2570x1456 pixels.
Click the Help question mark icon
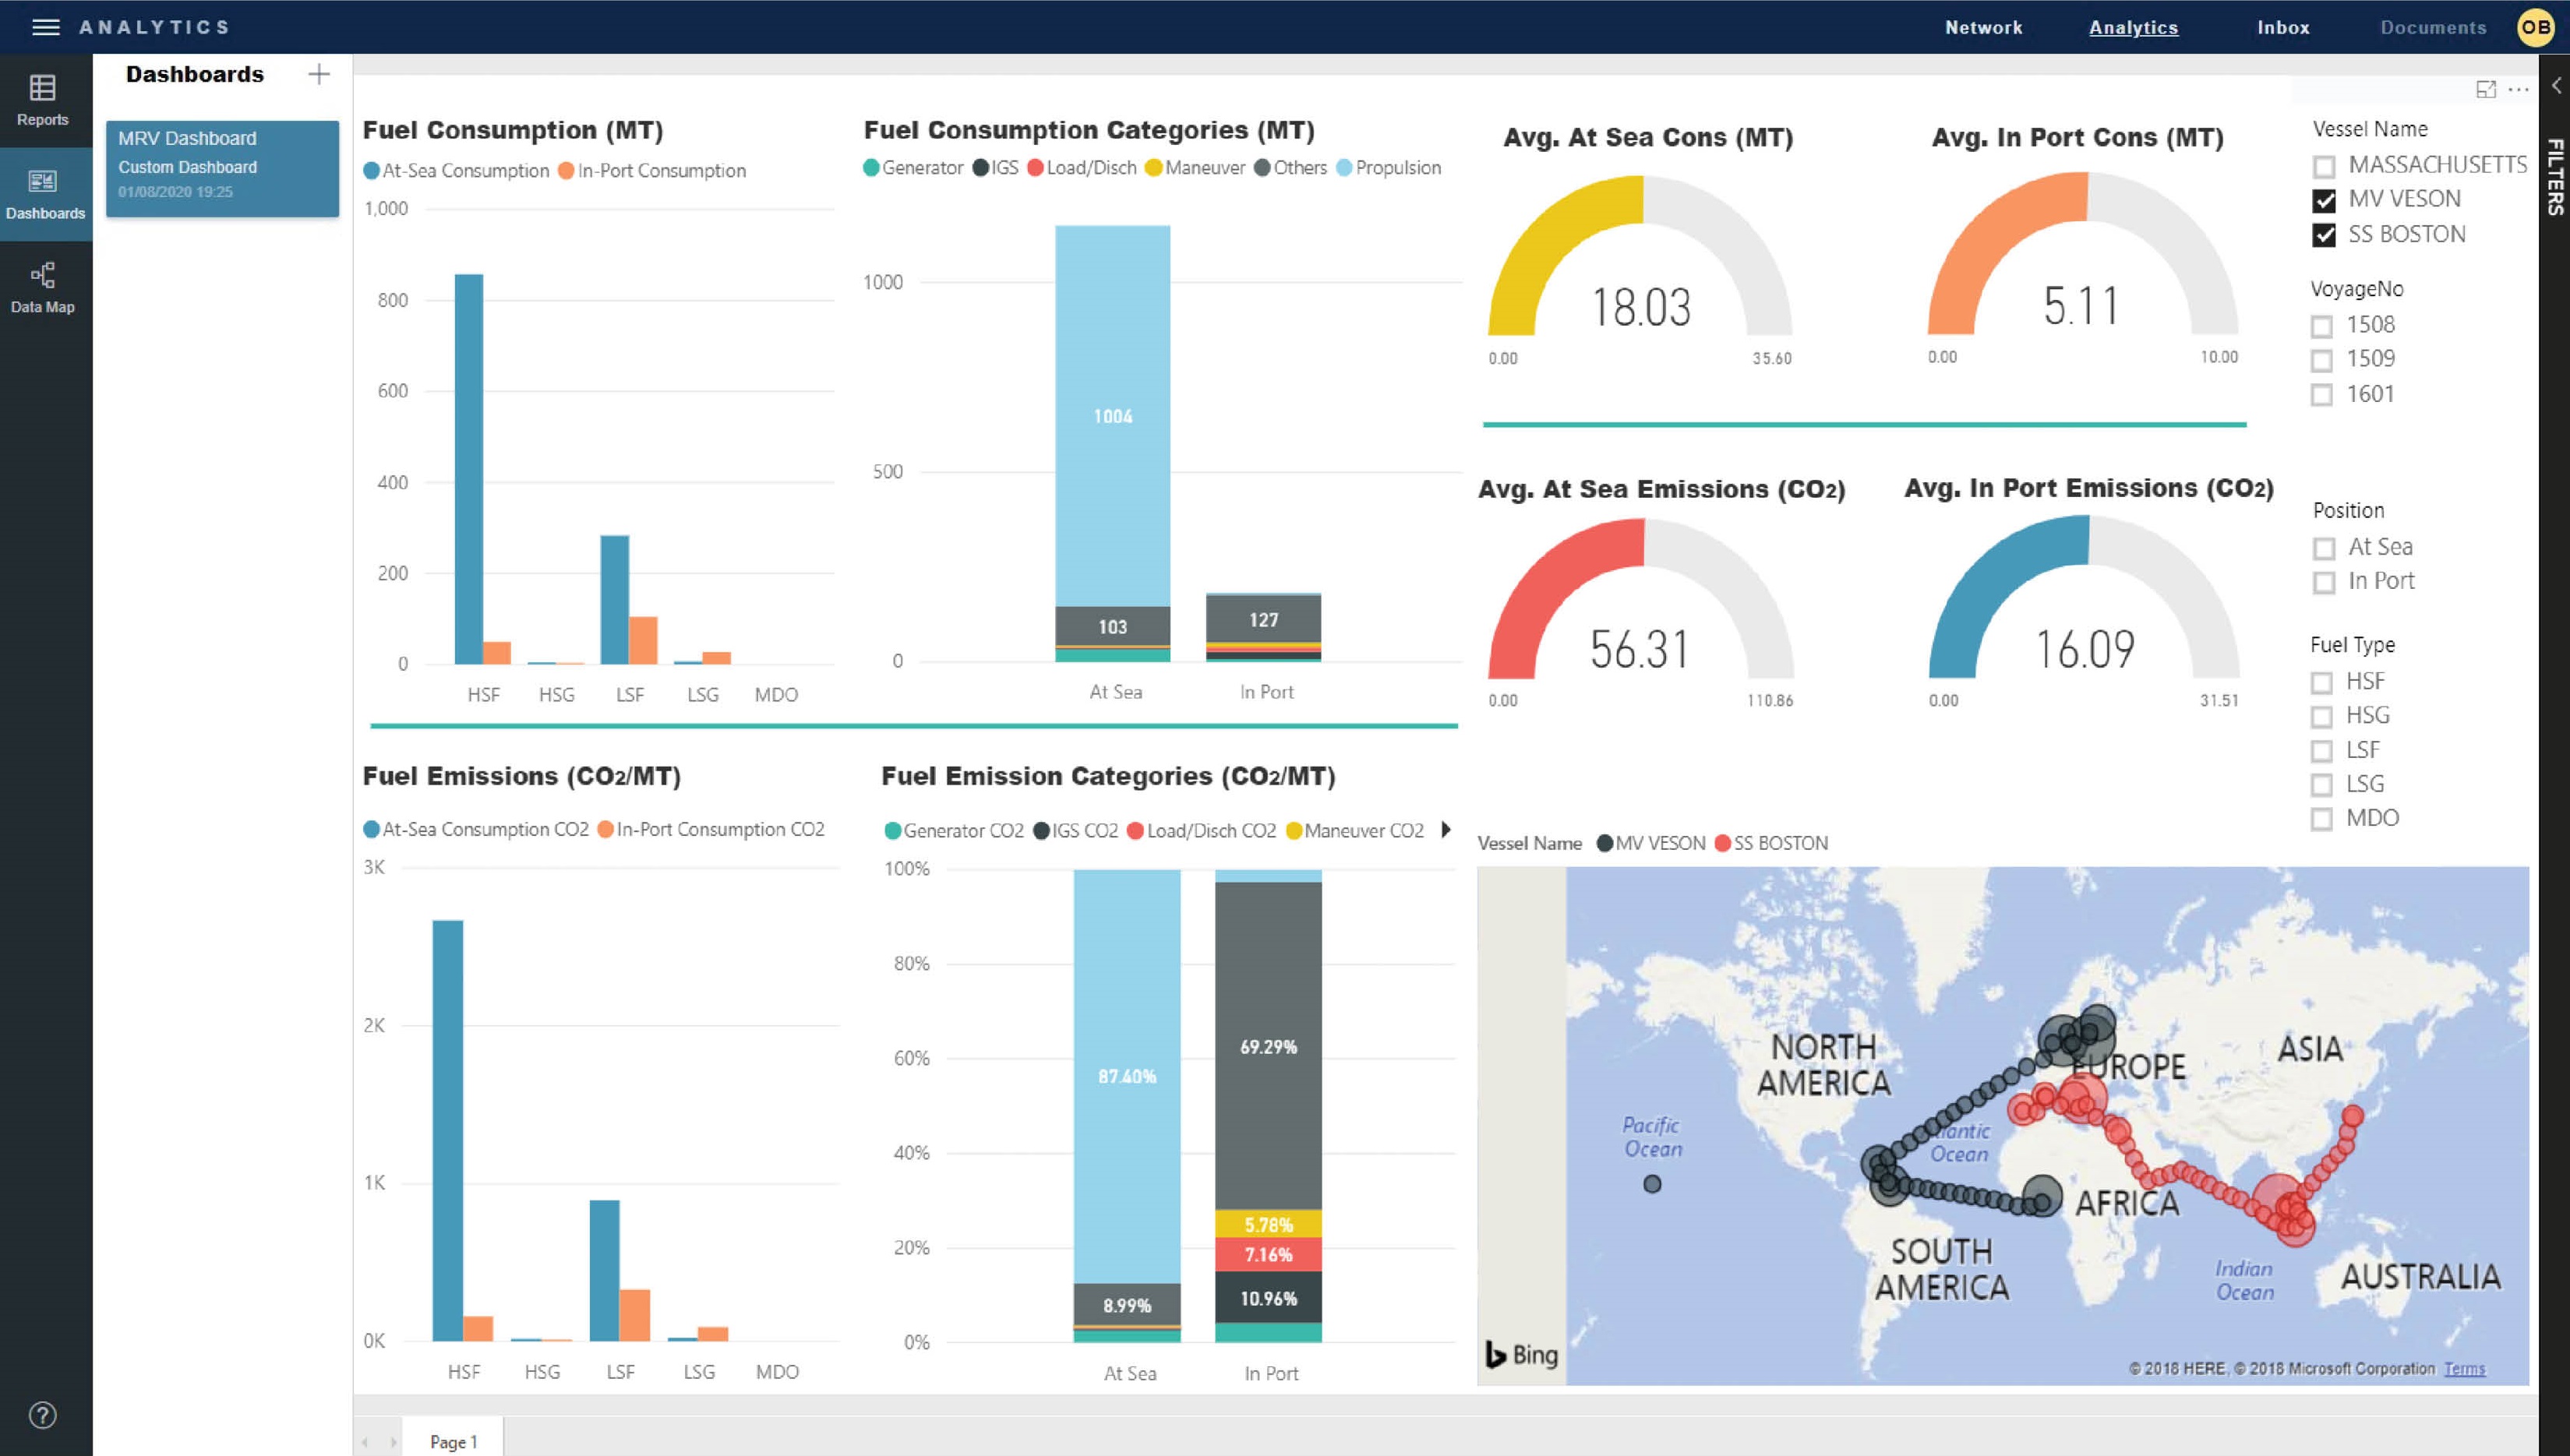pyautogui.click(x=44, y=1415)
